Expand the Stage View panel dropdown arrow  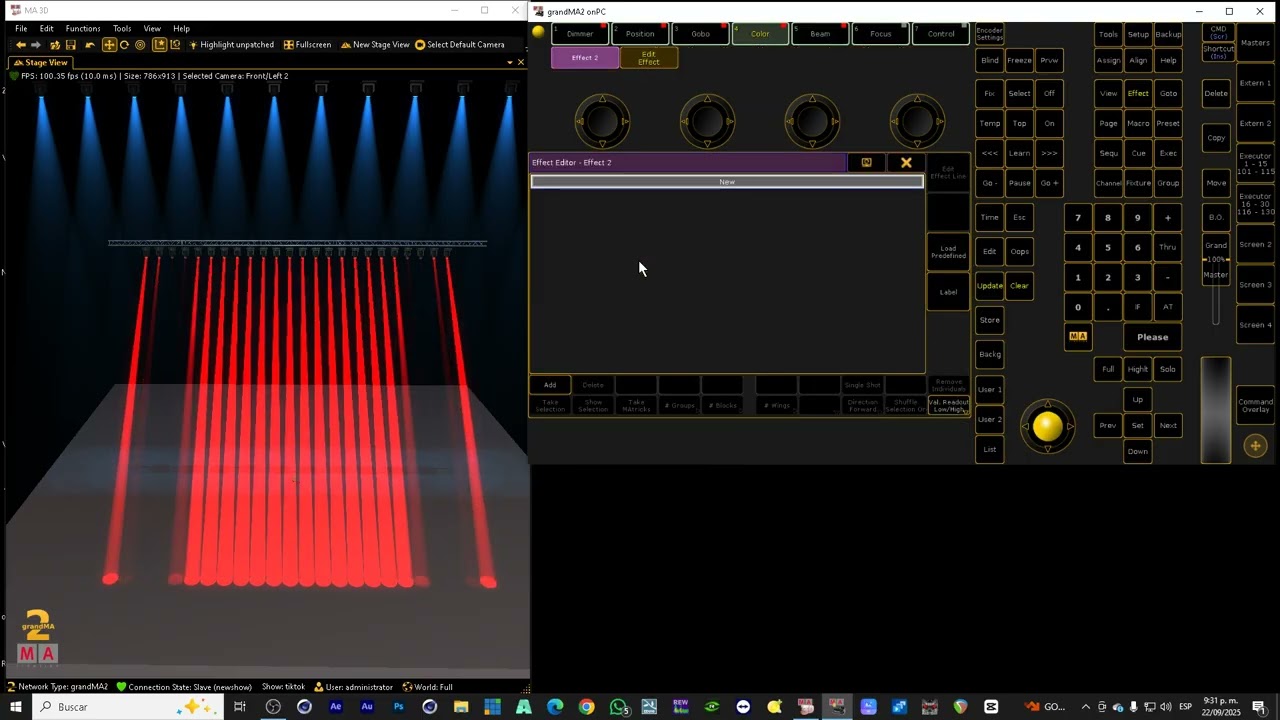509,62
